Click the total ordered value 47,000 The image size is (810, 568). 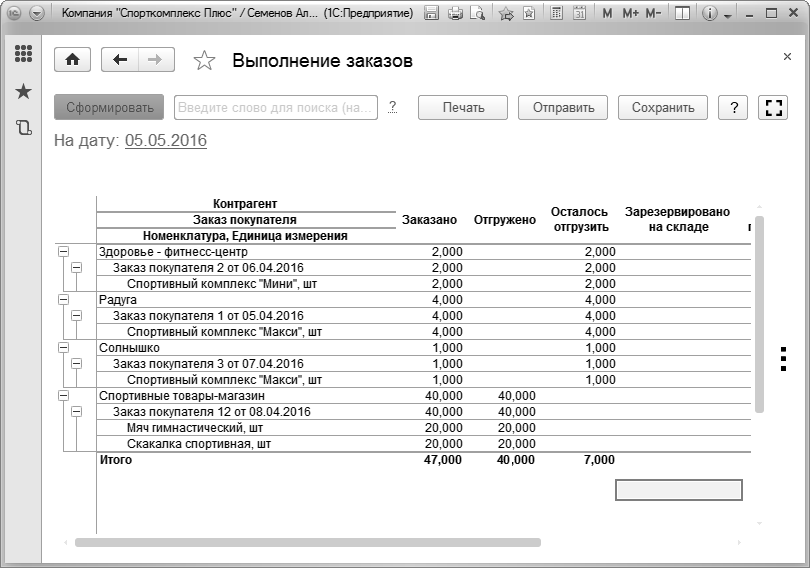(x=443, y=460)
